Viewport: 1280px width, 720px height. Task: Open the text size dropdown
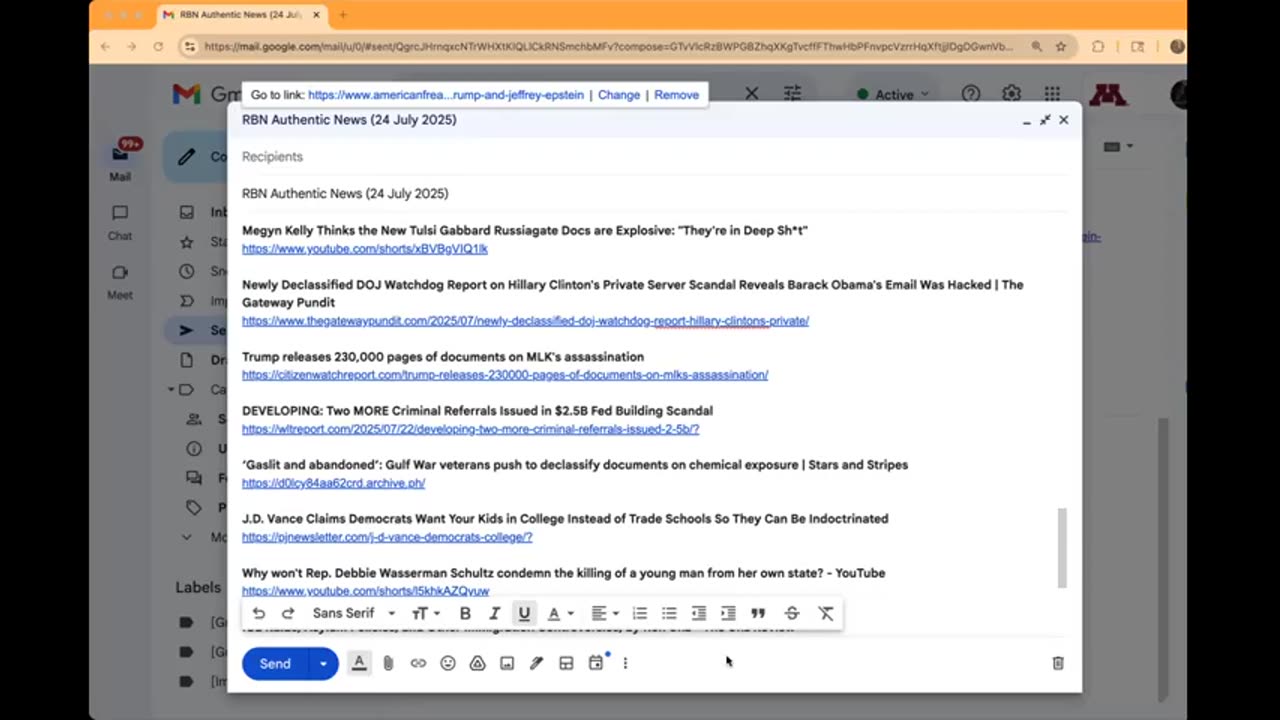(x=426, y=613)
